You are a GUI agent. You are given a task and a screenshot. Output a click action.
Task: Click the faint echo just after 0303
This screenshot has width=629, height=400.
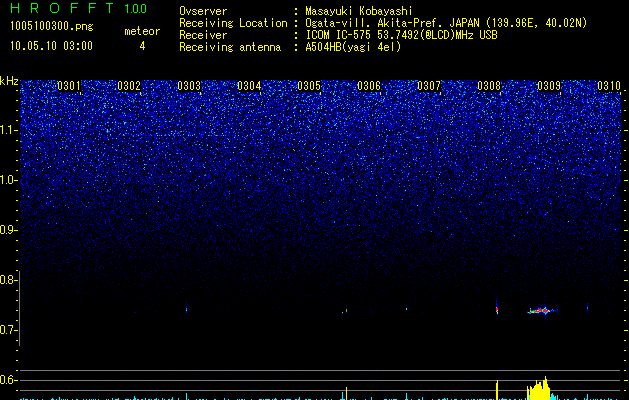(187, 309)
